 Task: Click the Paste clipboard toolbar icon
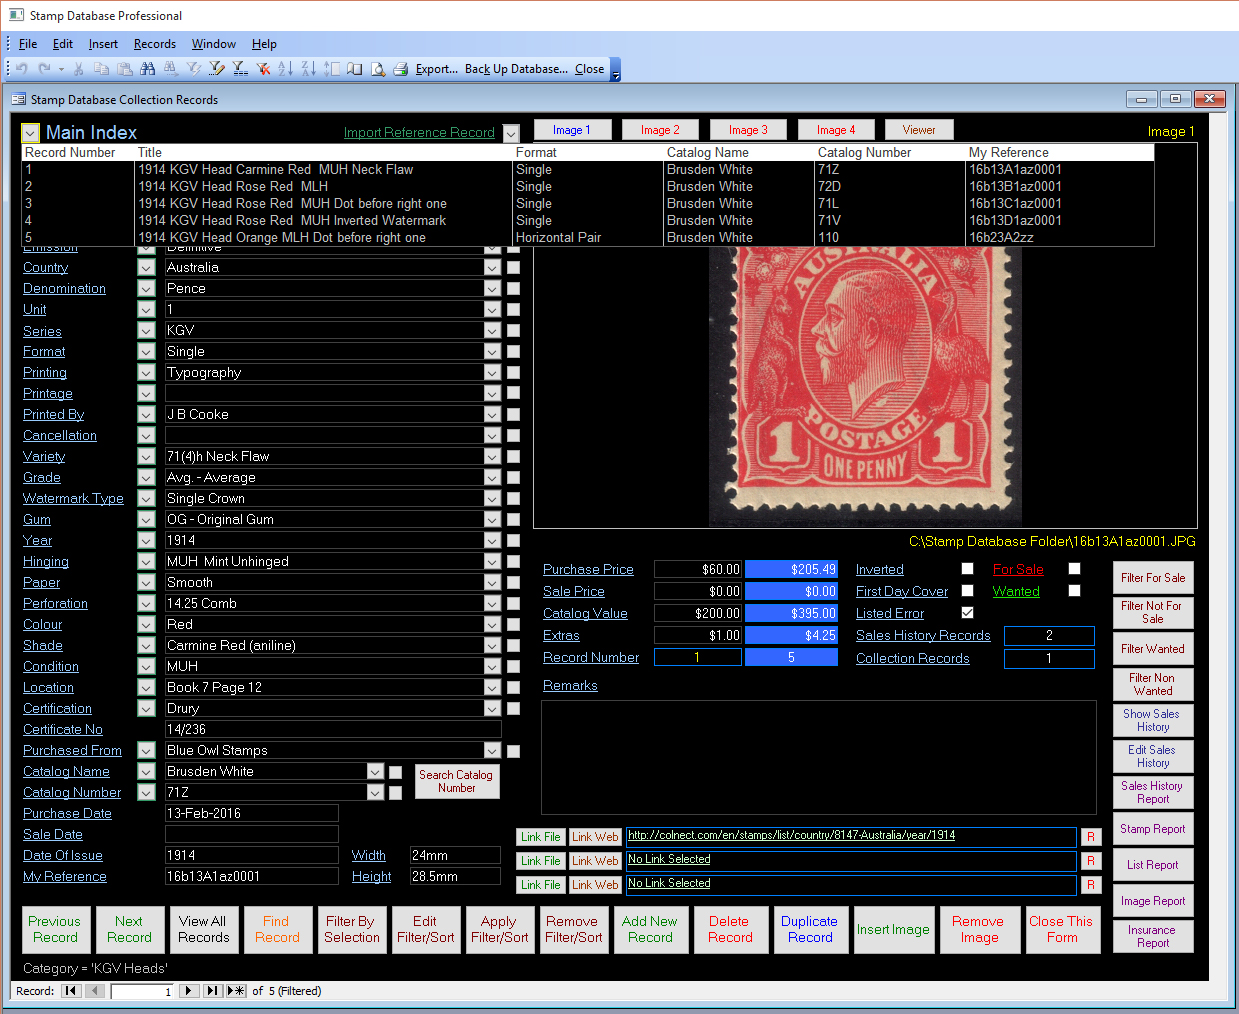click(x=125, y=69)
